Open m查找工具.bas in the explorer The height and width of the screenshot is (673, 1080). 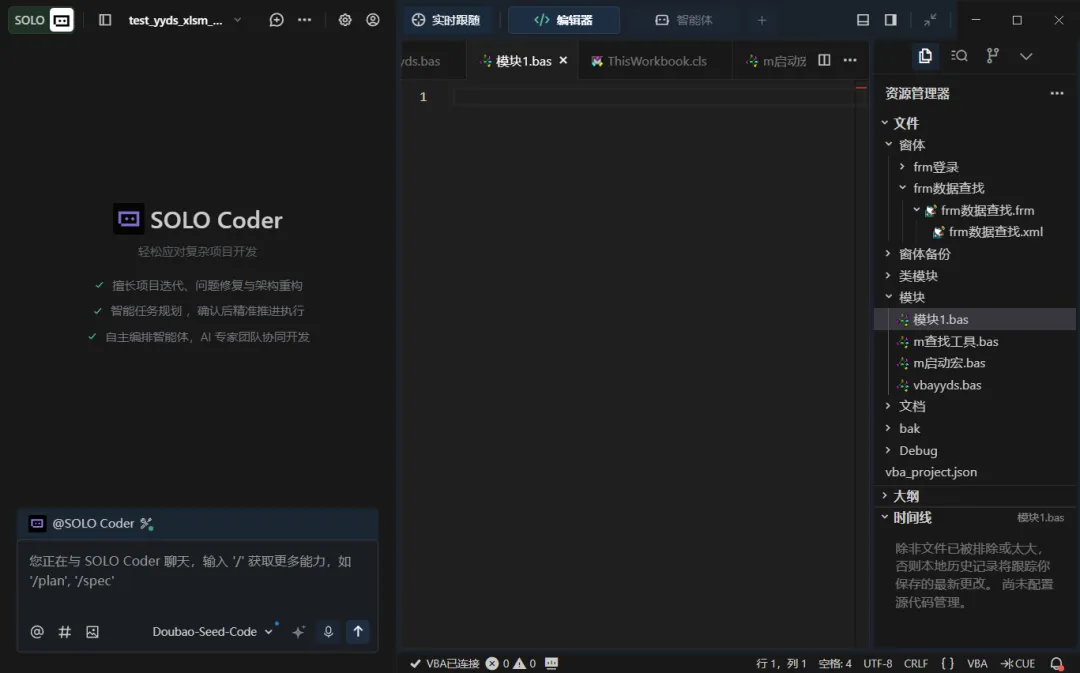975,341
